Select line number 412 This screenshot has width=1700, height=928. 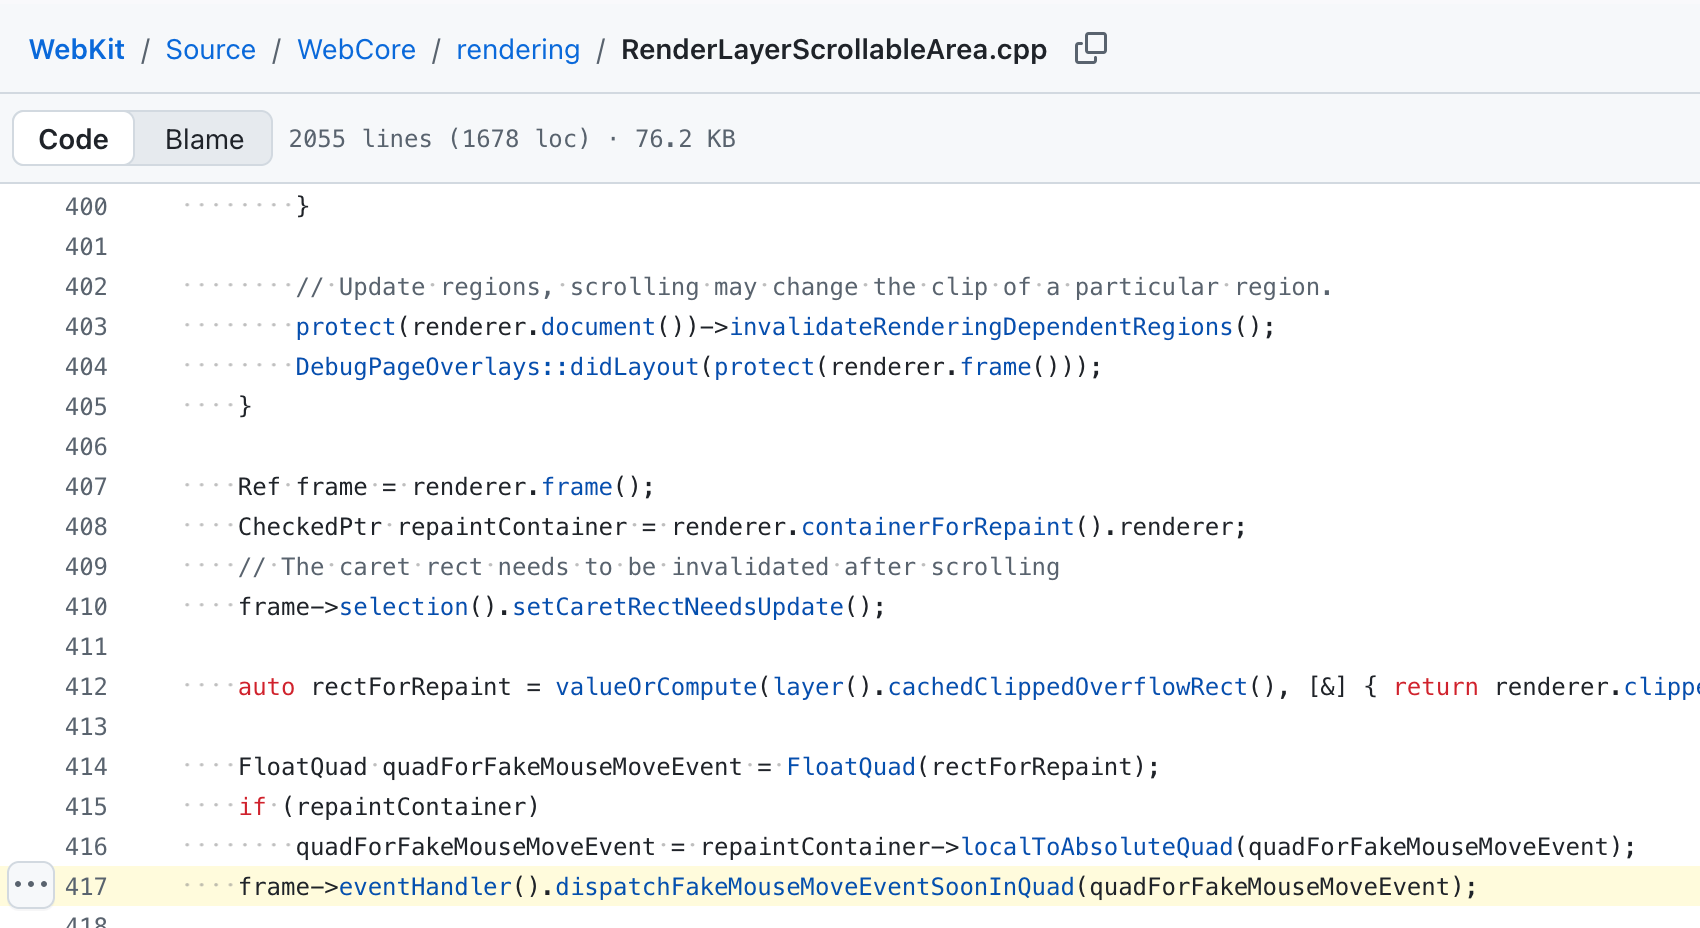click(86, 686)
